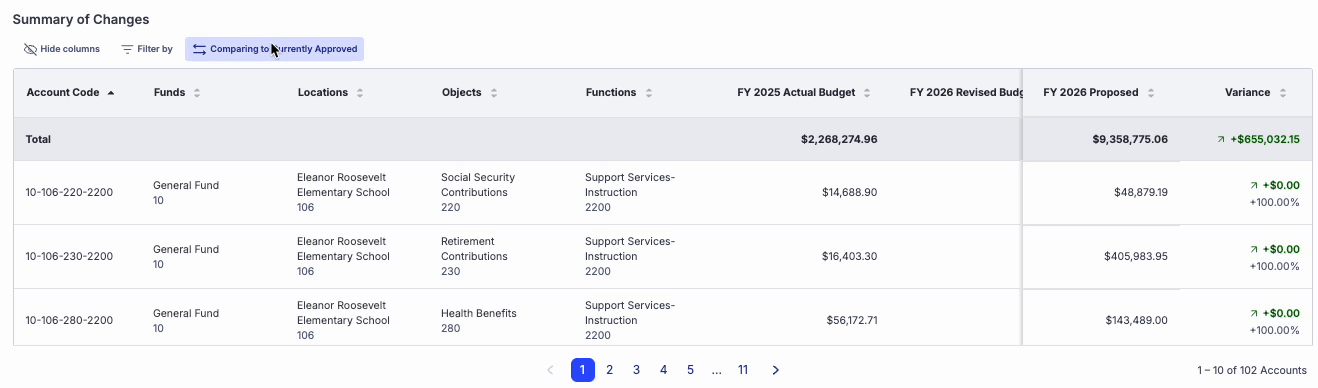Sort by FY 2025 Actual Budget
The height and width of the screenshot is (388, 1318).
click(x=867, y=93)
